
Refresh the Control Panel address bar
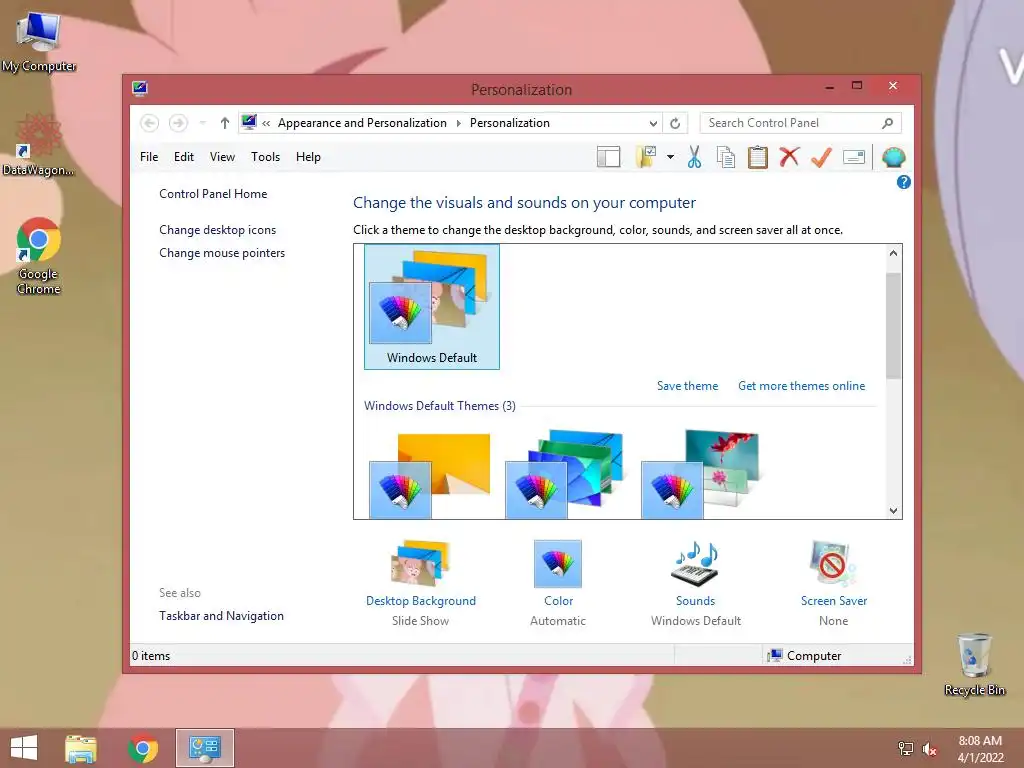click(x=675, y=123)
